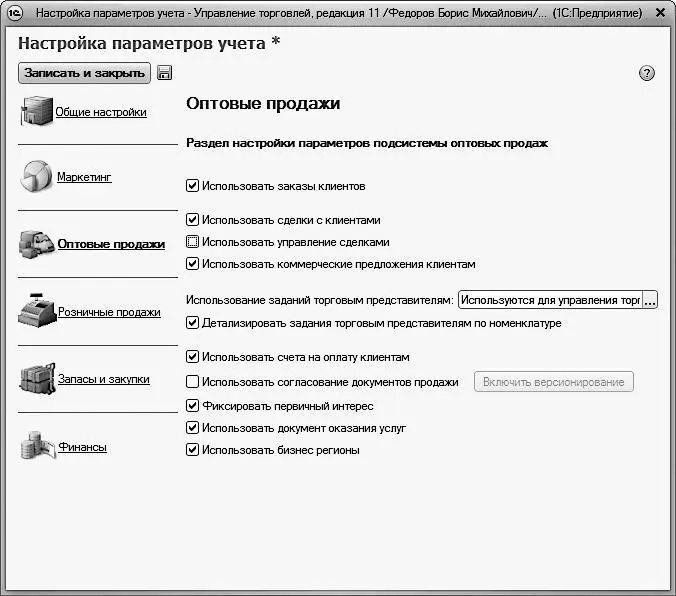Enable Использовать управление сделками checkbox

(x=193, y=242)
